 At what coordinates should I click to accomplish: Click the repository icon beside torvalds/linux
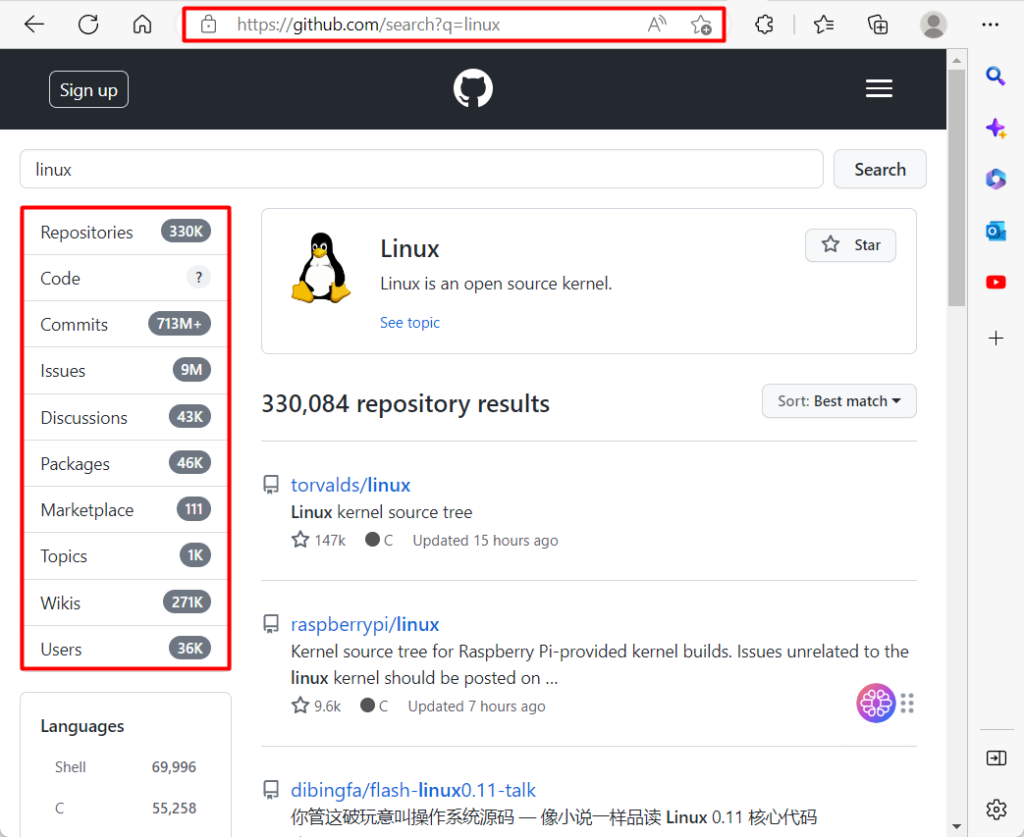click(271, 484)
